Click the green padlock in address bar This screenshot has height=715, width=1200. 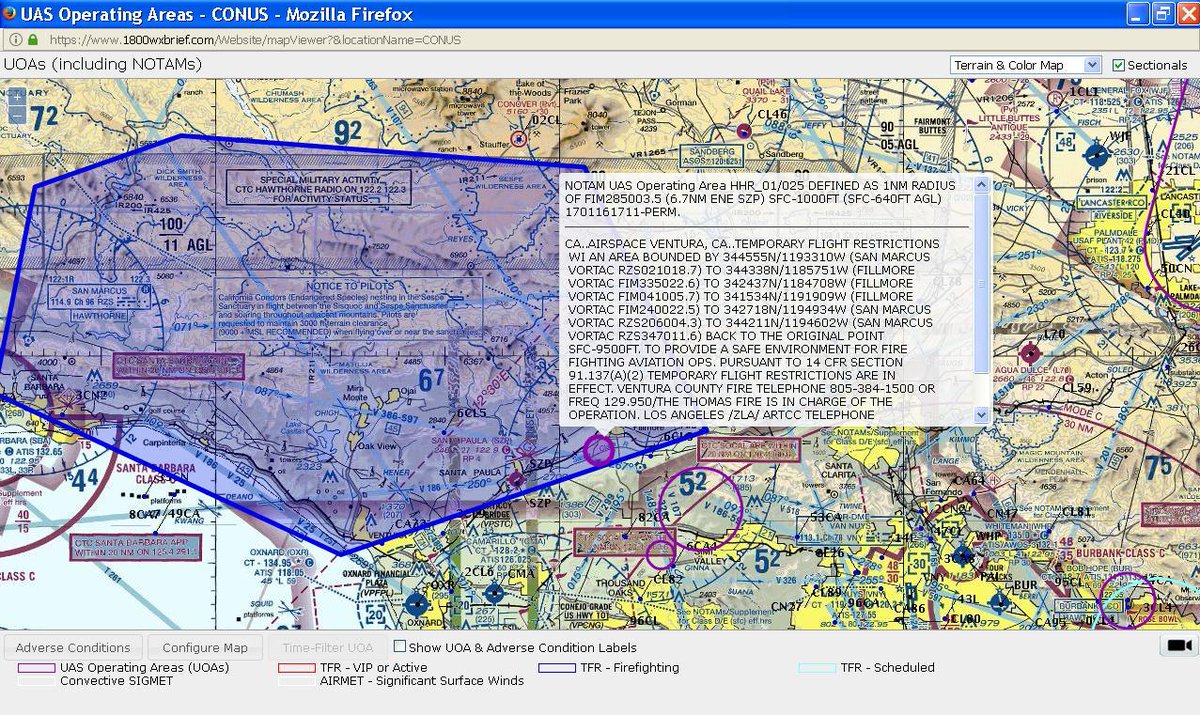click(x=32, y=40)
